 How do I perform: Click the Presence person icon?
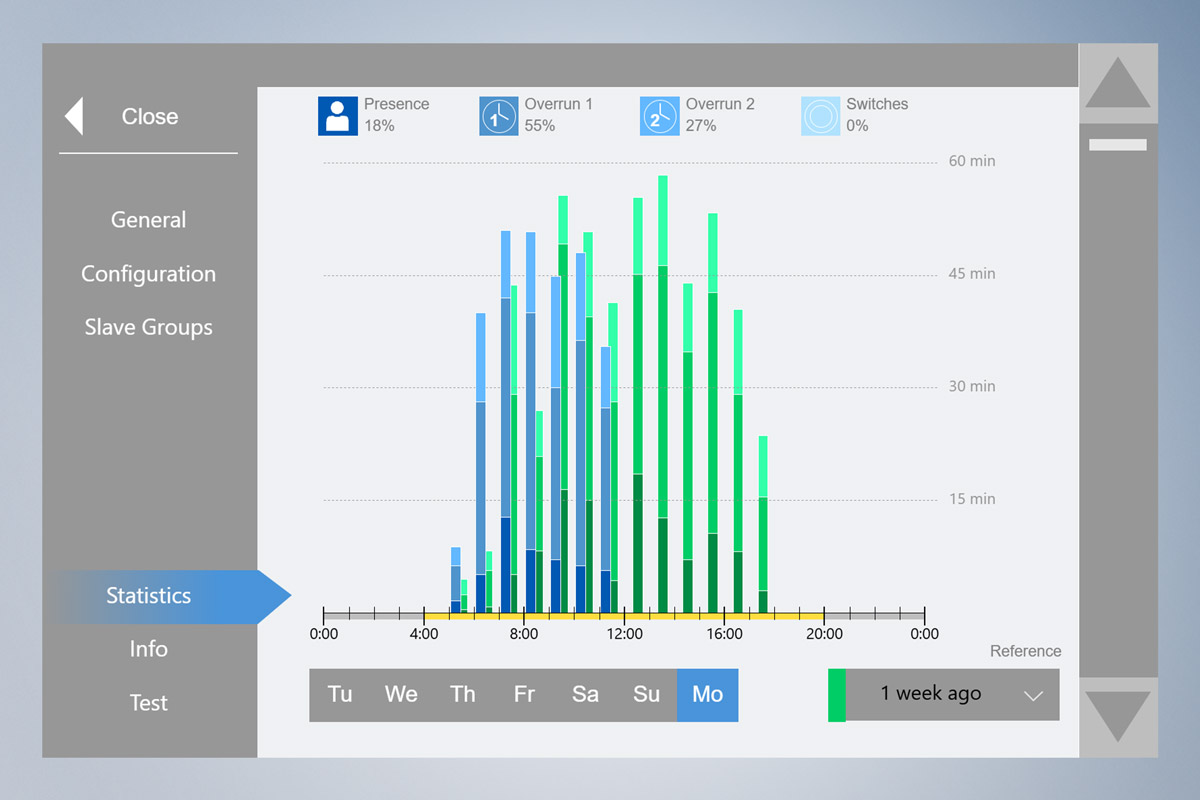click(x=338, y=116)
